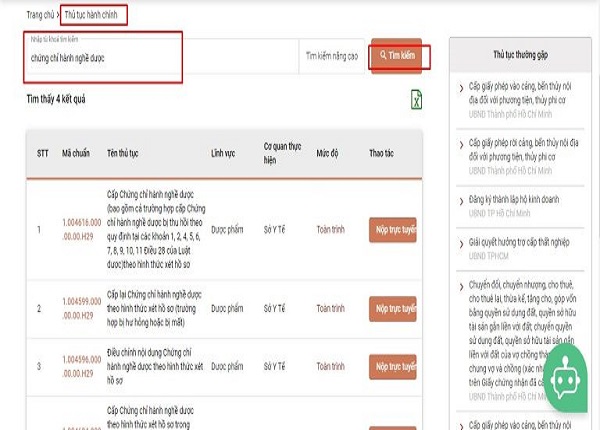Open 'Cấp giấy phép rời cảng' frequent procedure
The width and height of the screenshot is (600, 430).
[x=523, y=150]
